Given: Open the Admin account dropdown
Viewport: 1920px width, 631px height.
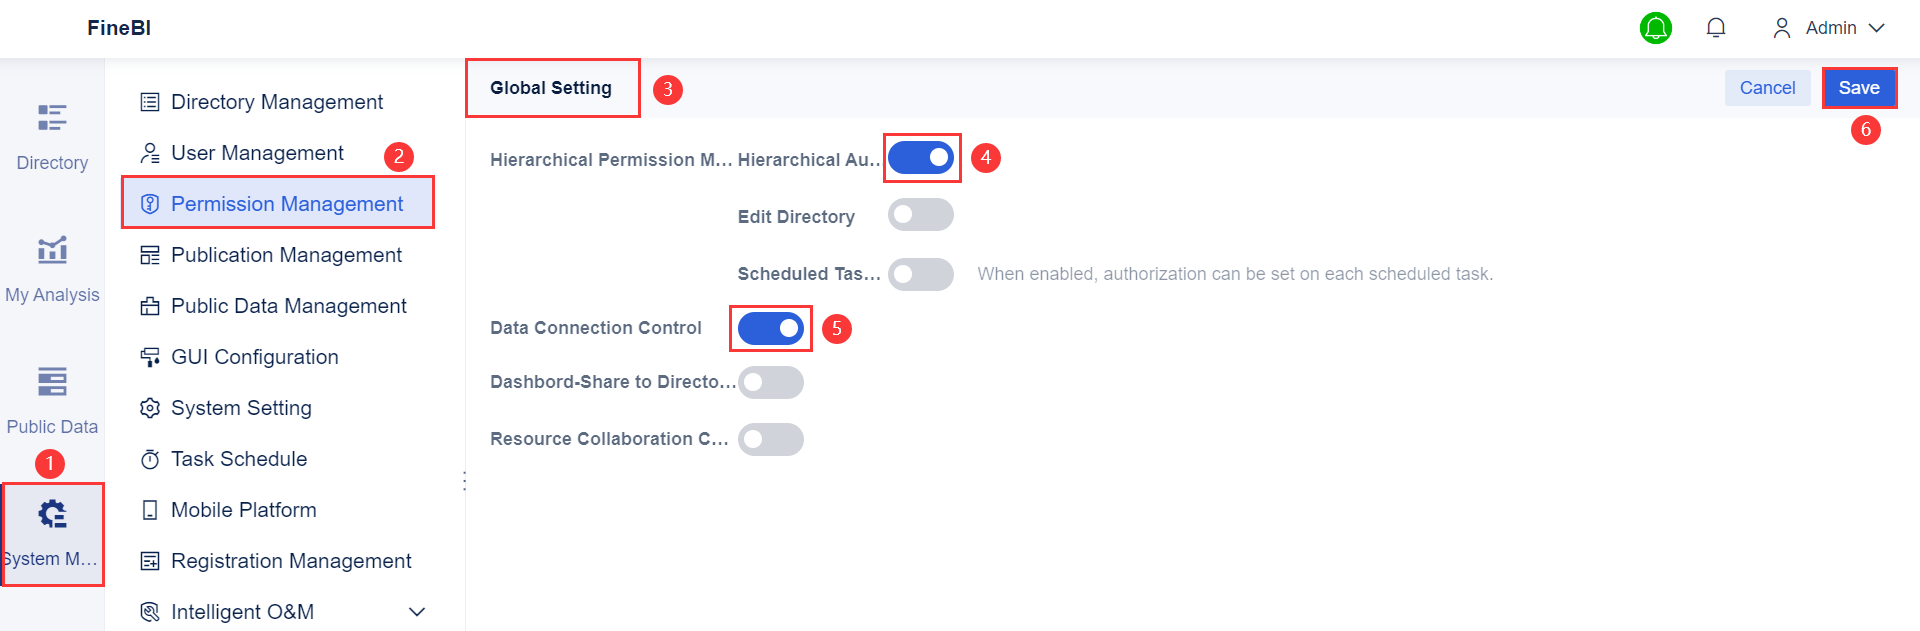Looking at the screenshot, I should (1829, 28).
